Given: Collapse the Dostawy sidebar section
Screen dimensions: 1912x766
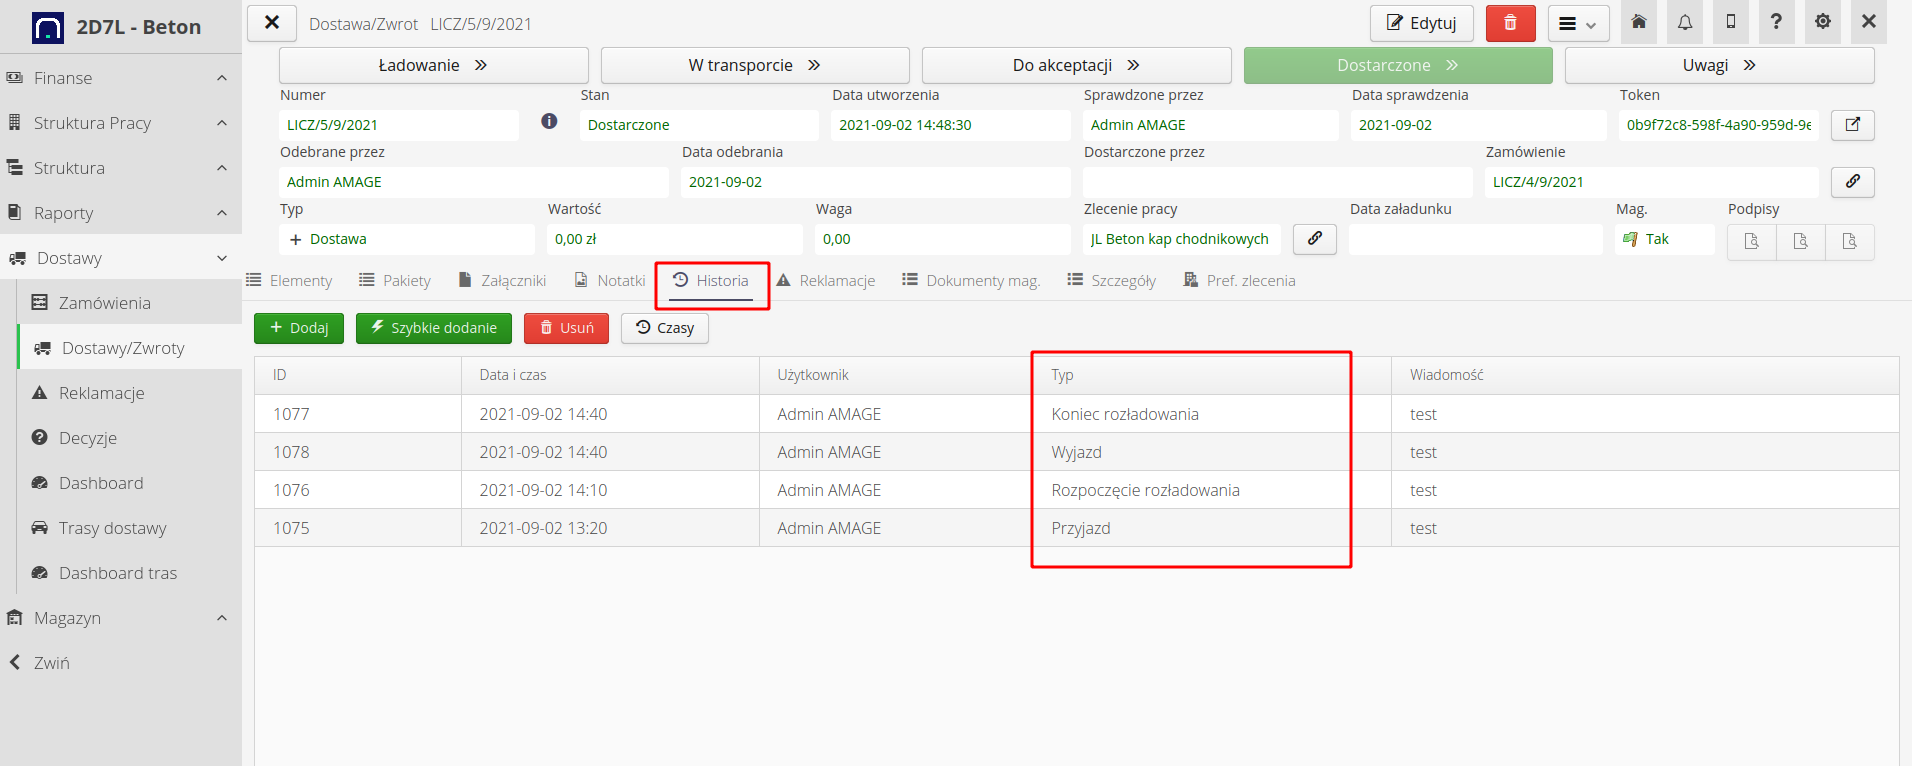Looking at the screenshot, I should 120,258.
